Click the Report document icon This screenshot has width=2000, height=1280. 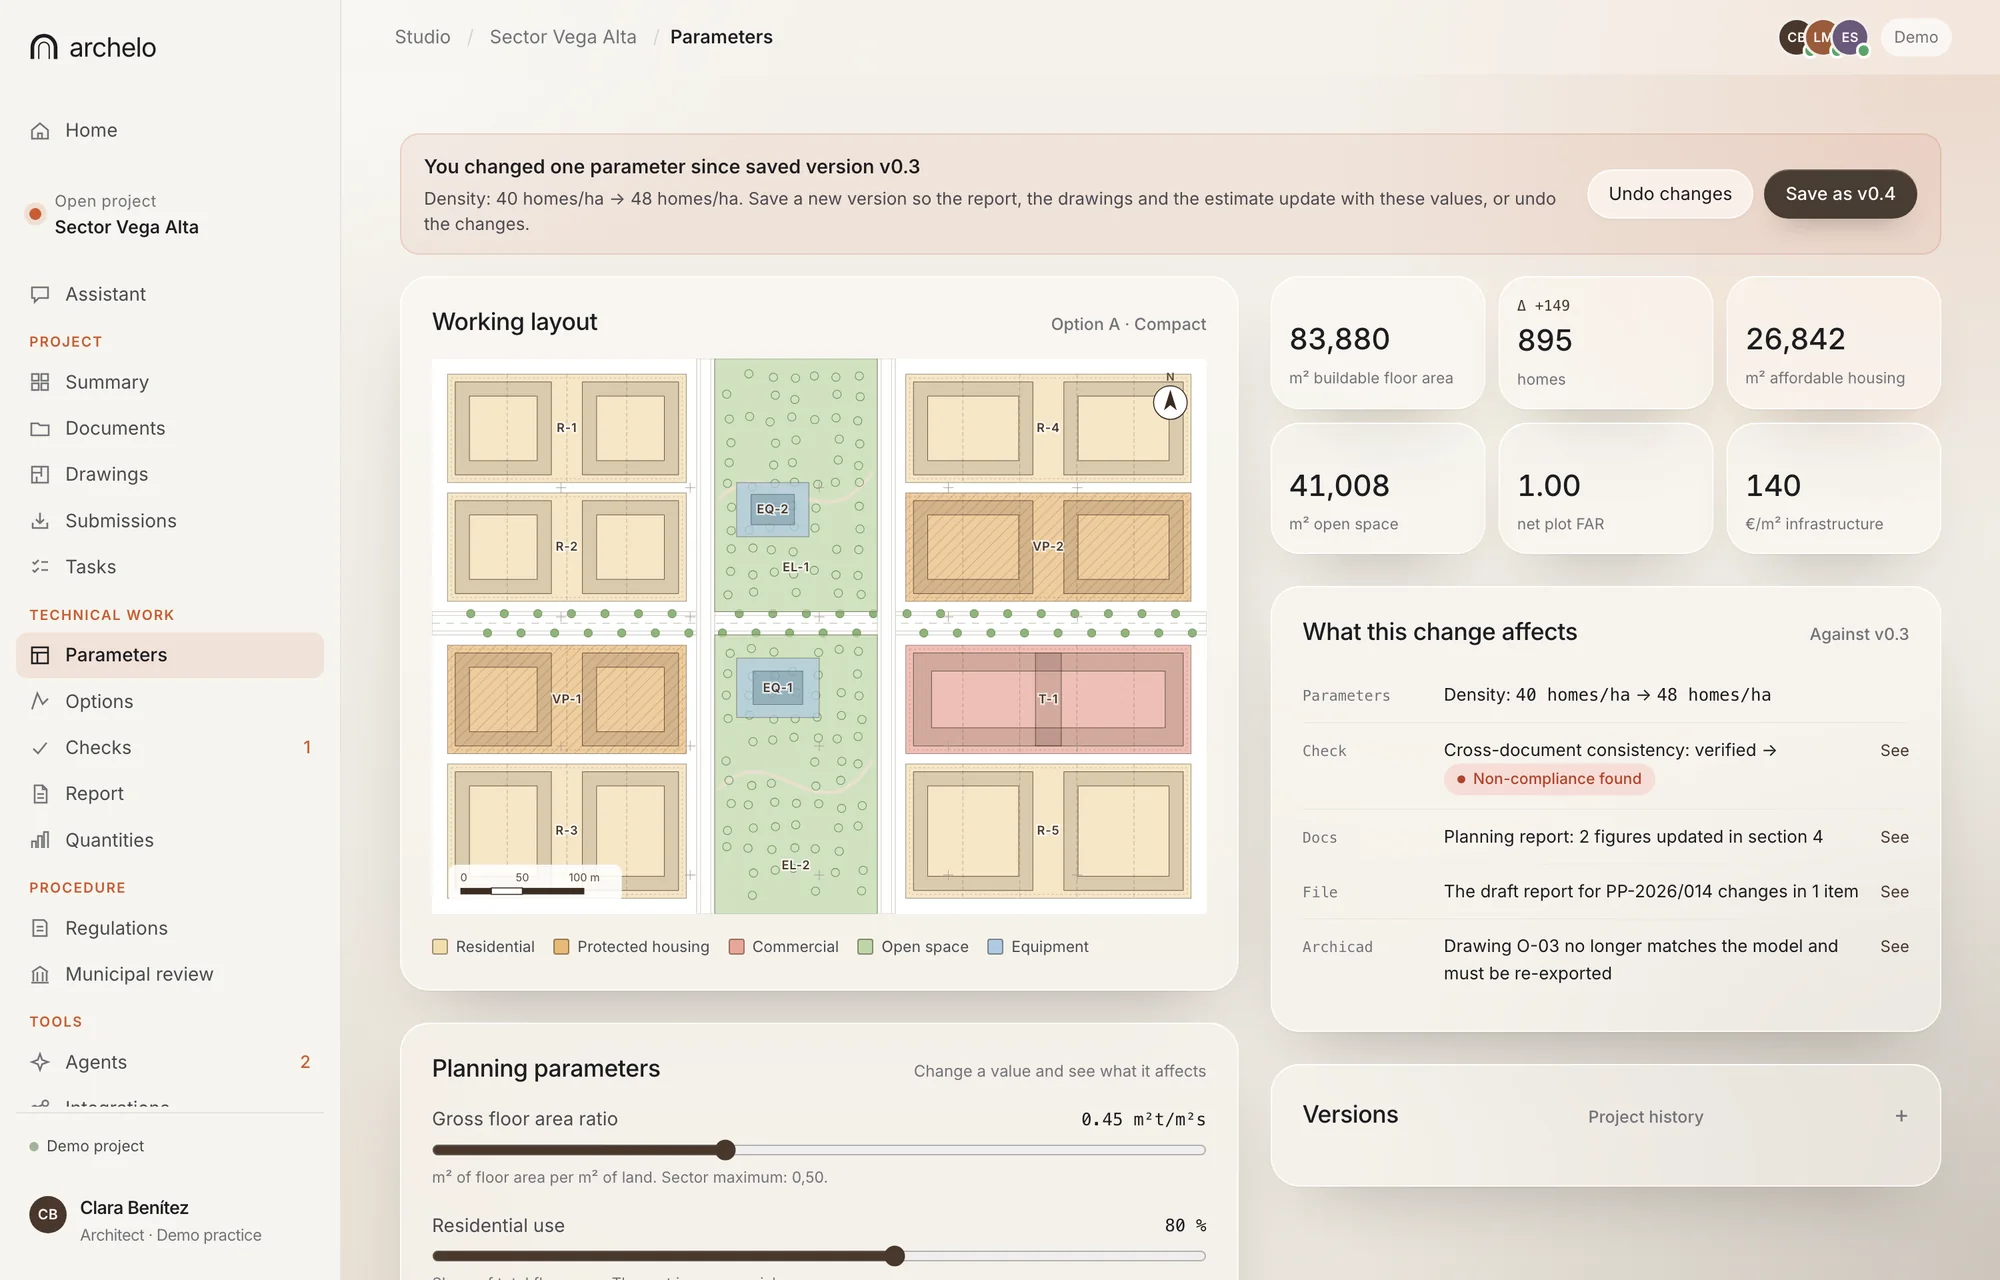[40, 794]
